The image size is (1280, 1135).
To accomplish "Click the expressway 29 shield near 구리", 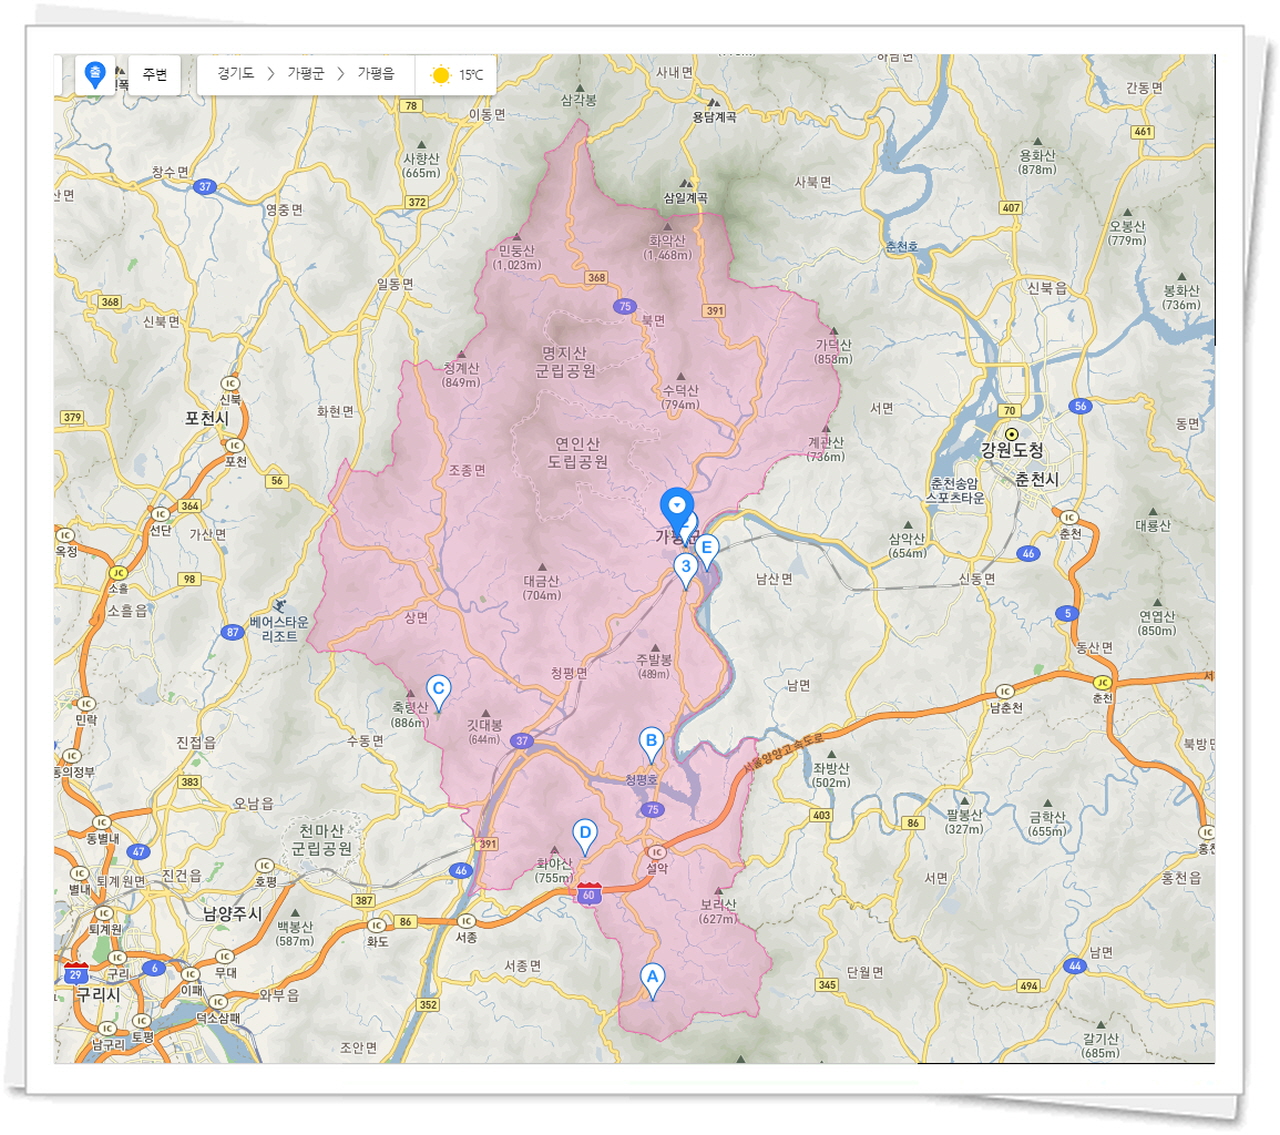I will tap(75, 972).
